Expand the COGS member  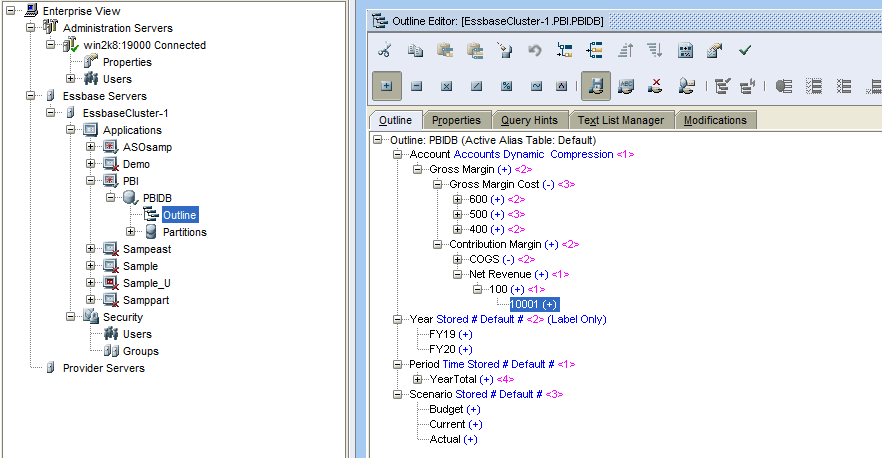tap(457, 259)
